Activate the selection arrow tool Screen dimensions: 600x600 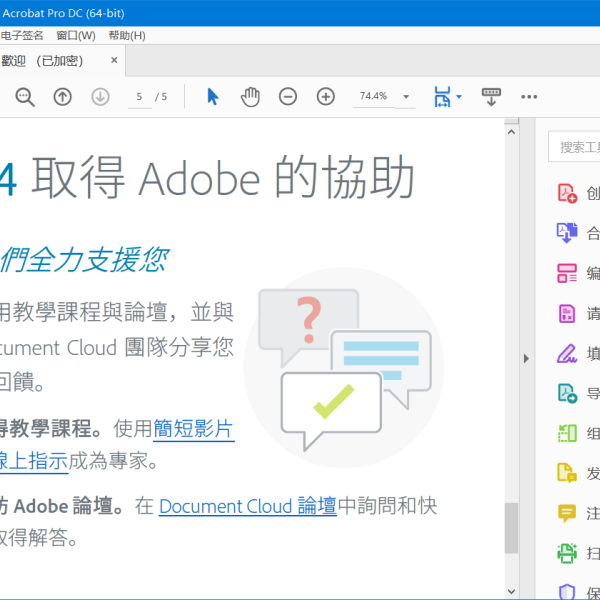[x=212, y=96]
